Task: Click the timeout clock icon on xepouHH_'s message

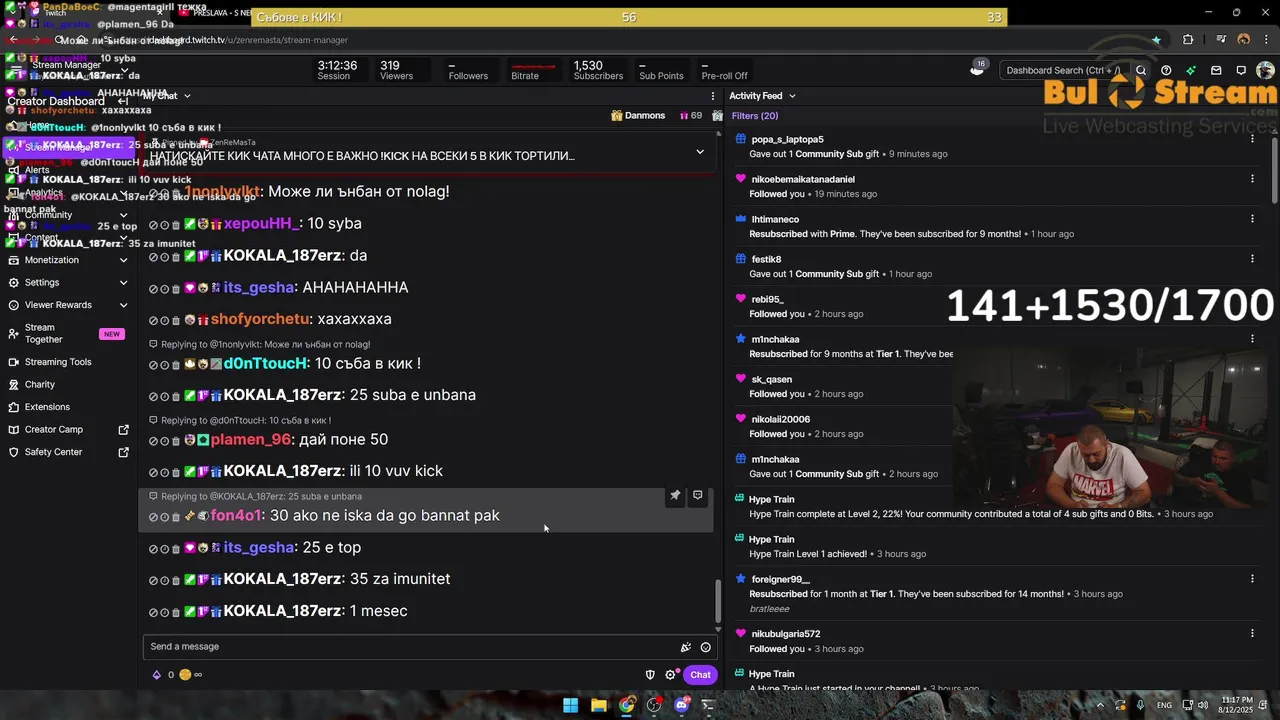Action: click(165, 225)
